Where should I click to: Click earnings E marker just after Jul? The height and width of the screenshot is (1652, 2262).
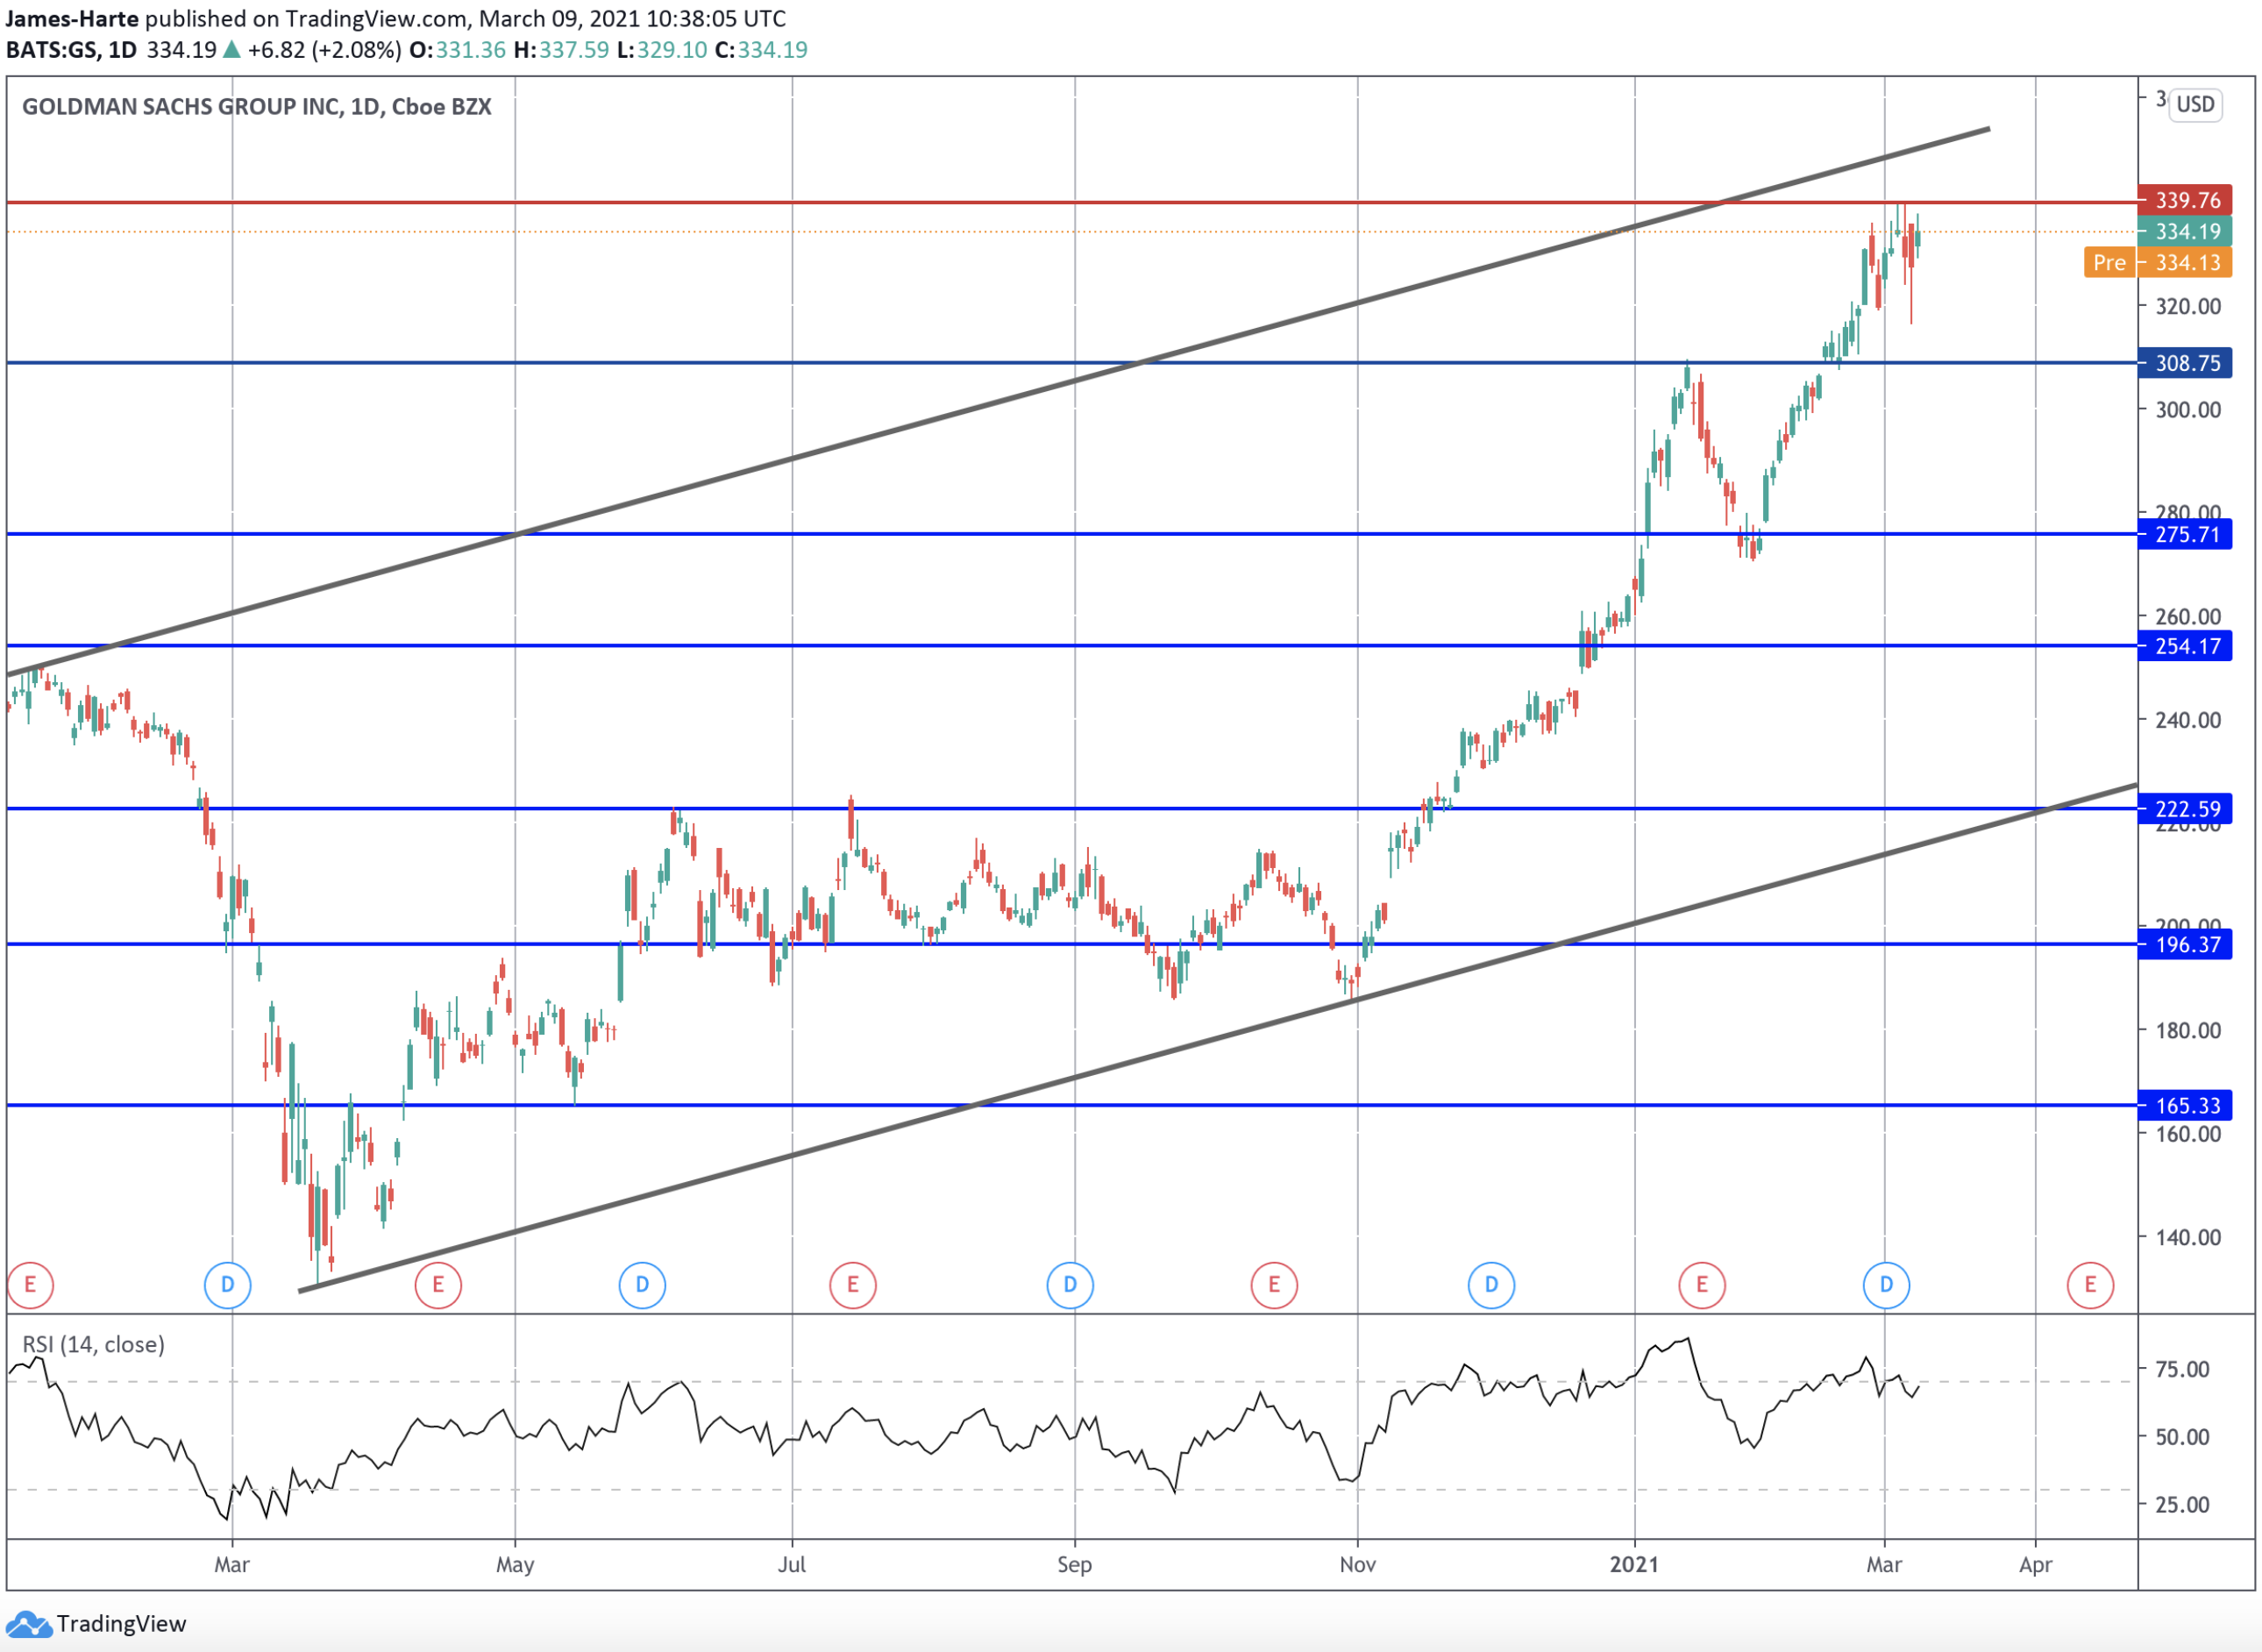(x=852, y=1284)
